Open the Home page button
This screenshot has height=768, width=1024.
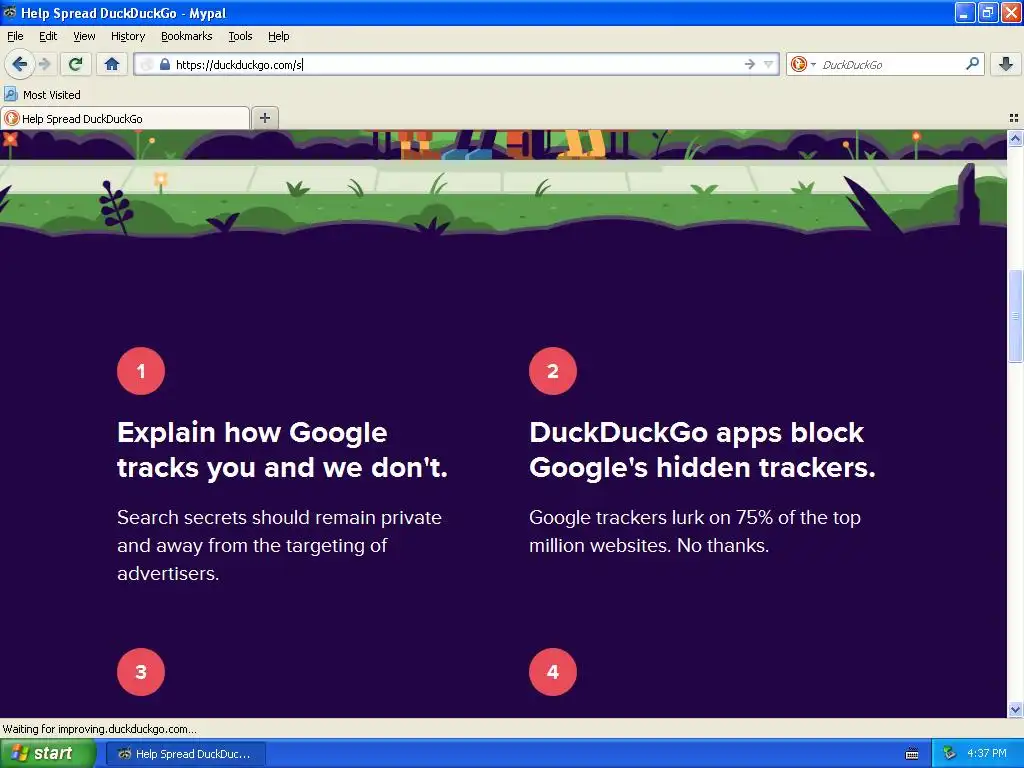(x=112, y=64)
